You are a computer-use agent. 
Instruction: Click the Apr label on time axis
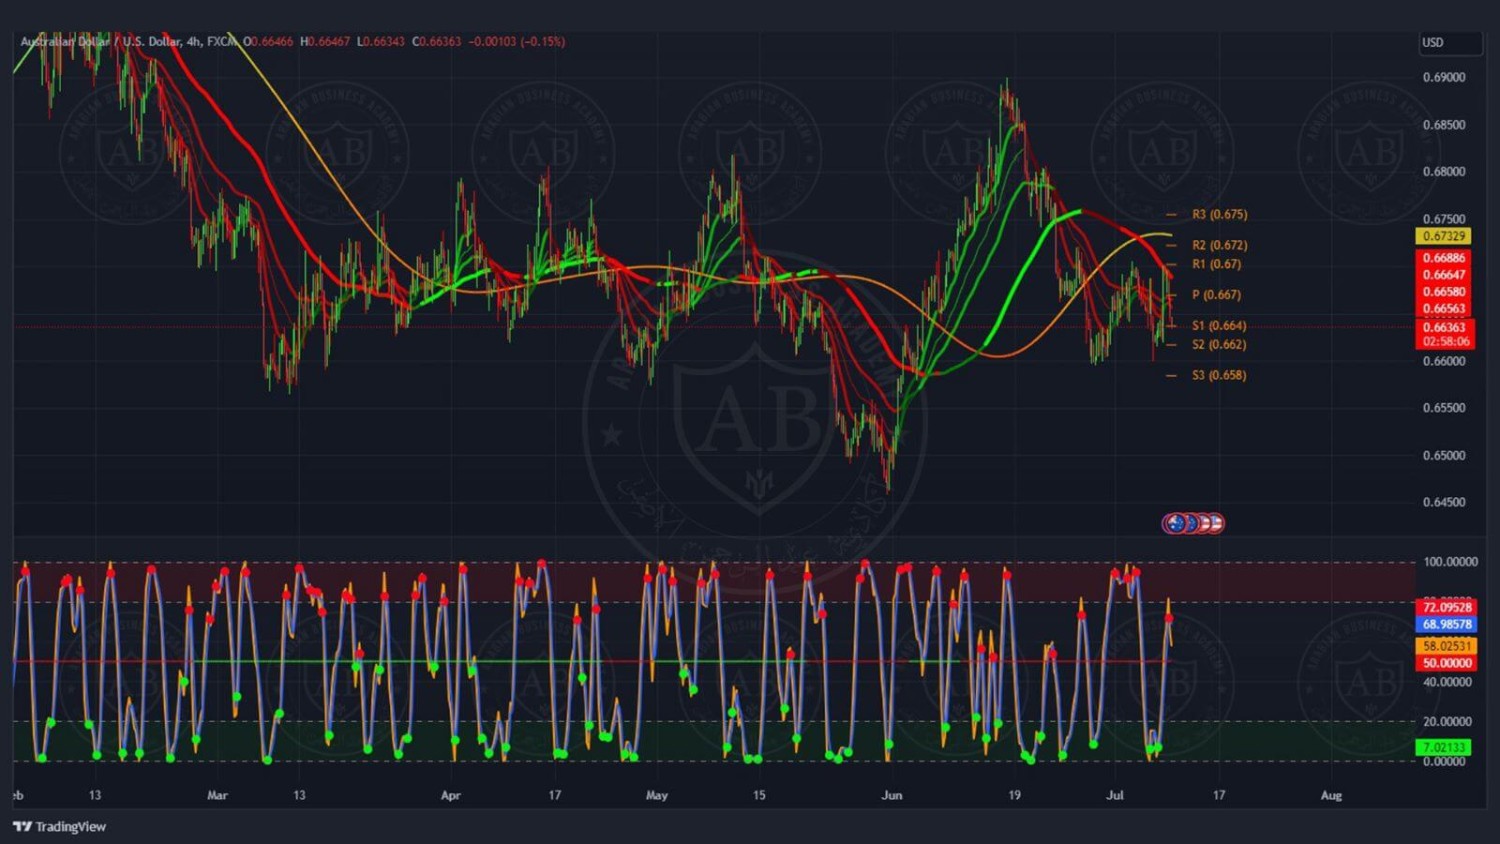(450, 796)
